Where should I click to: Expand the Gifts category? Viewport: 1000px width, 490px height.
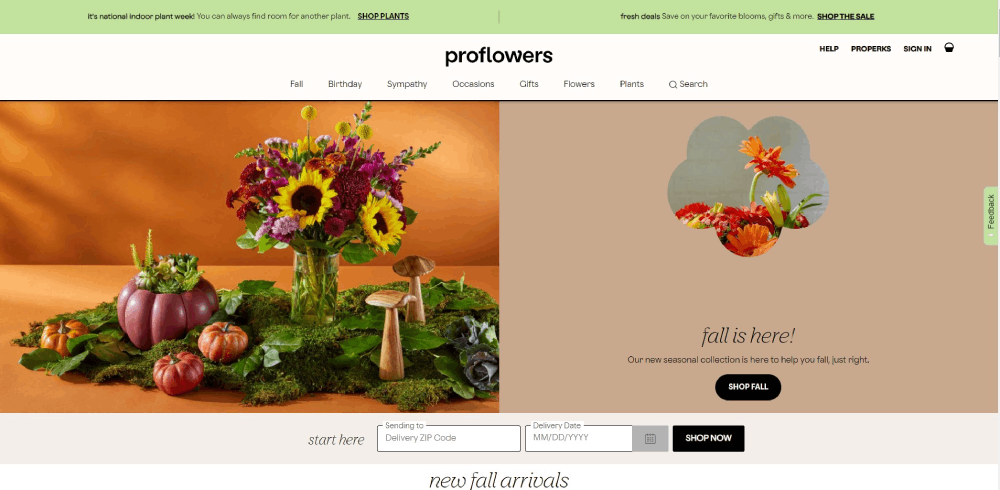(529, 84)
